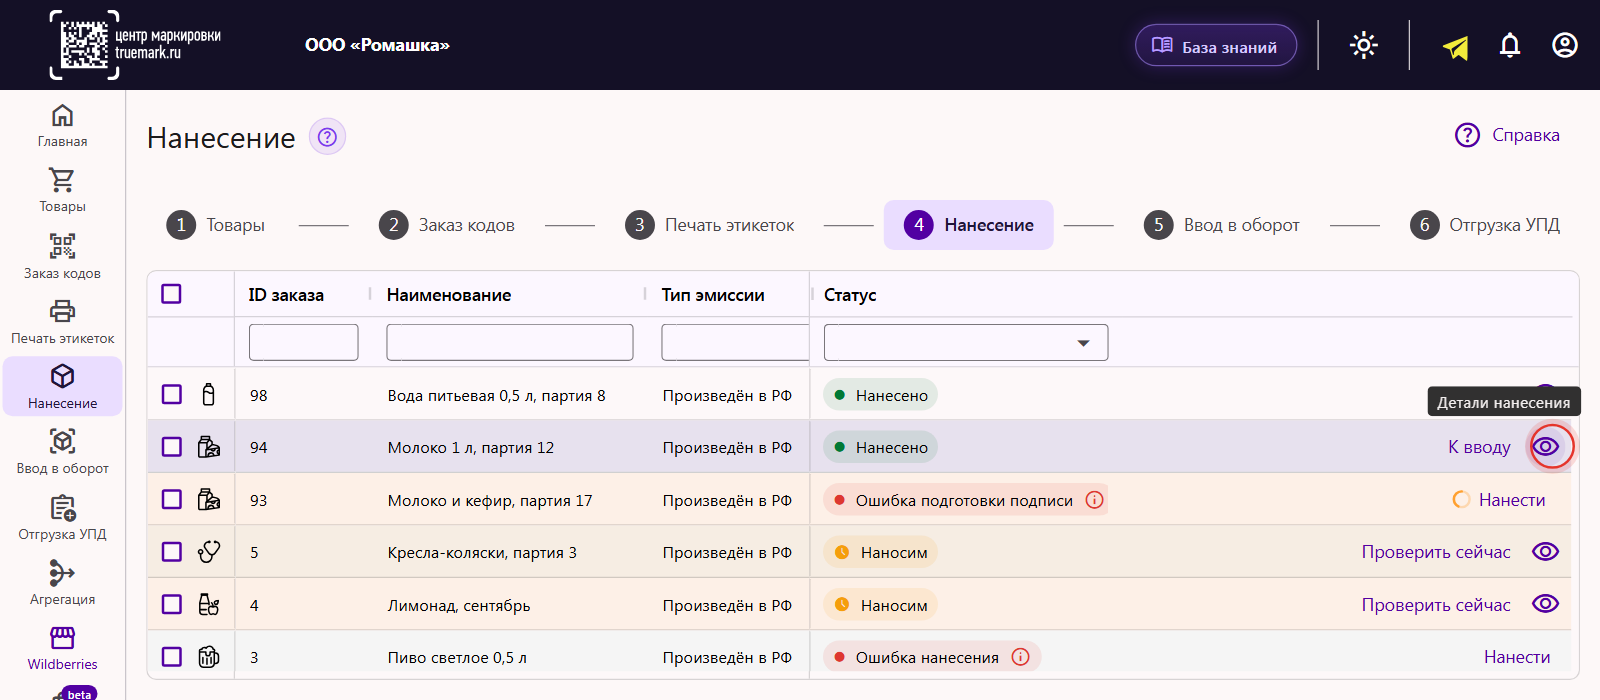View details of order 94 via eye icon
This screenshot has height=700, width=1600.
pyautogui.click(x=1546, y=446)
